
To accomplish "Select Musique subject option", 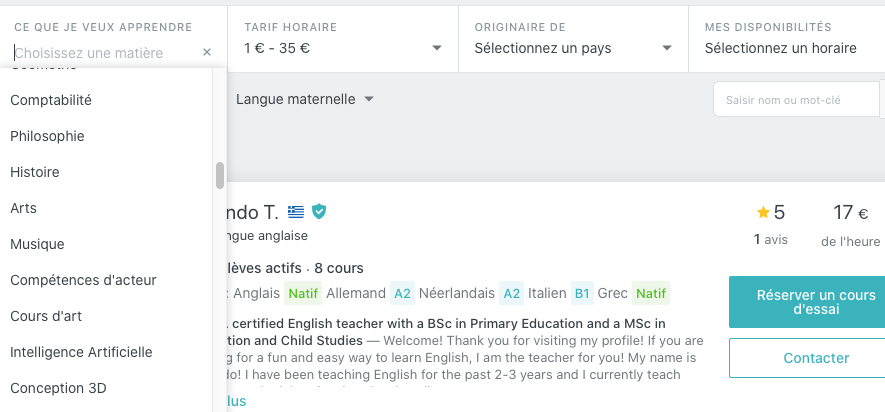I will point(37,244).
